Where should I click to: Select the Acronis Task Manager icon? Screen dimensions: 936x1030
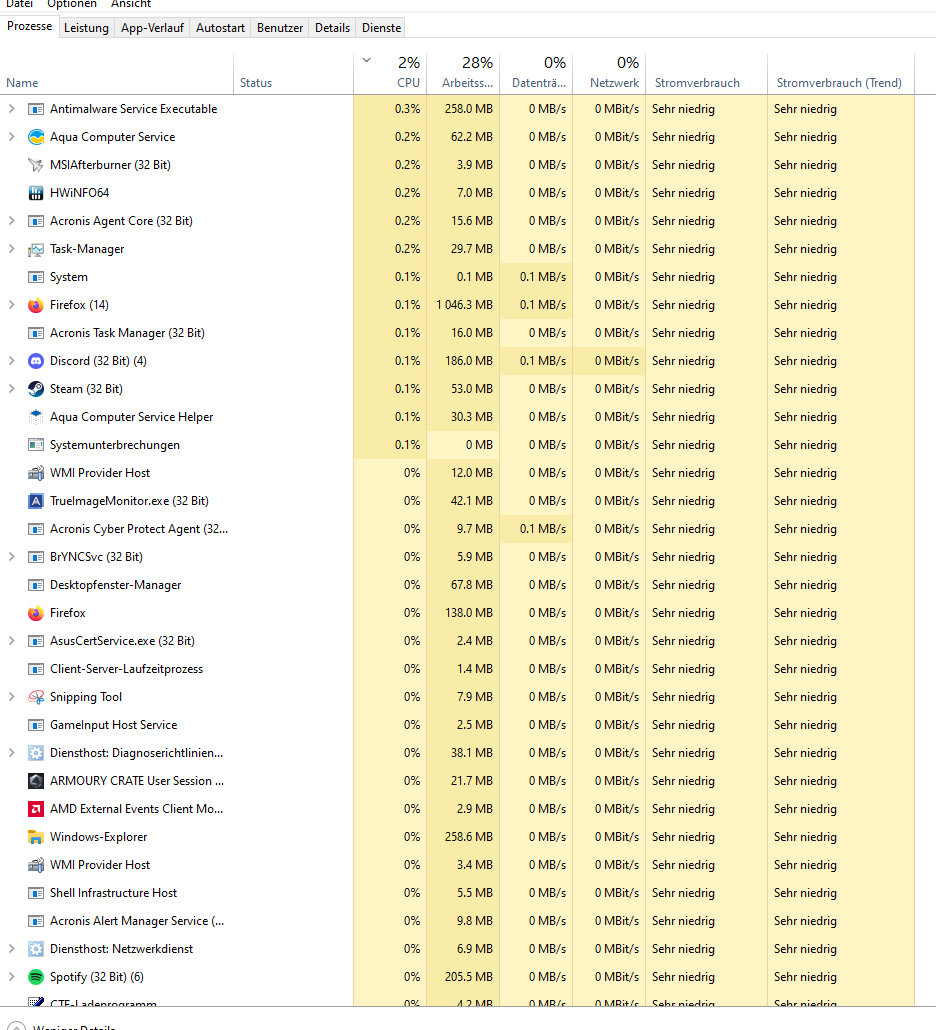click(36, 333)
